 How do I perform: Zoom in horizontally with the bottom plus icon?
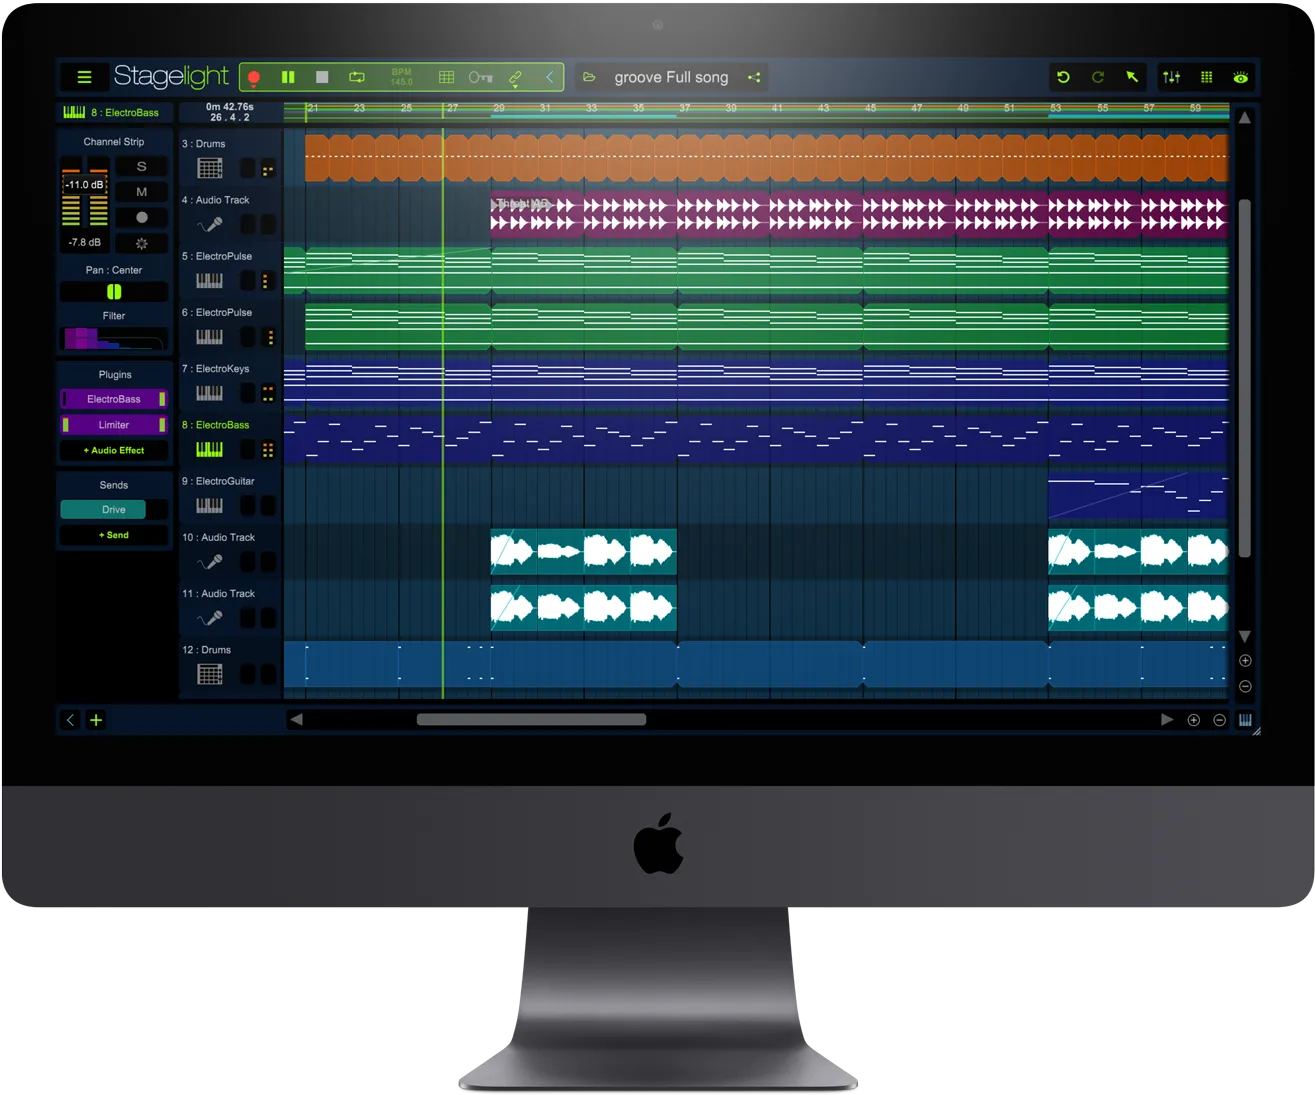click(x=1194, y=720)
